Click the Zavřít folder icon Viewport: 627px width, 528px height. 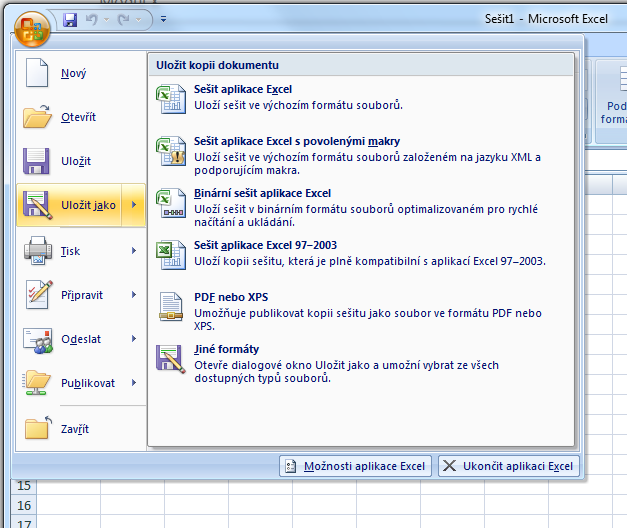[38, 428]
